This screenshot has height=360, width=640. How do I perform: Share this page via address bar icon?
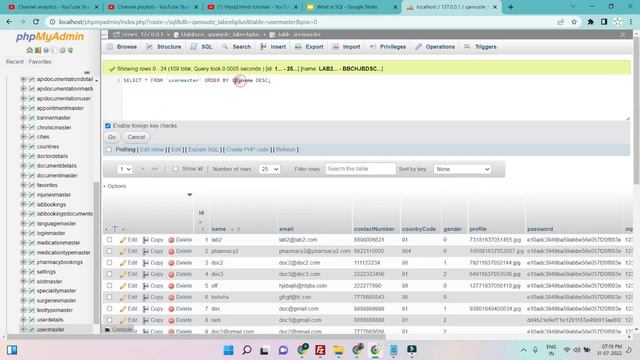[x=560, y=22]
